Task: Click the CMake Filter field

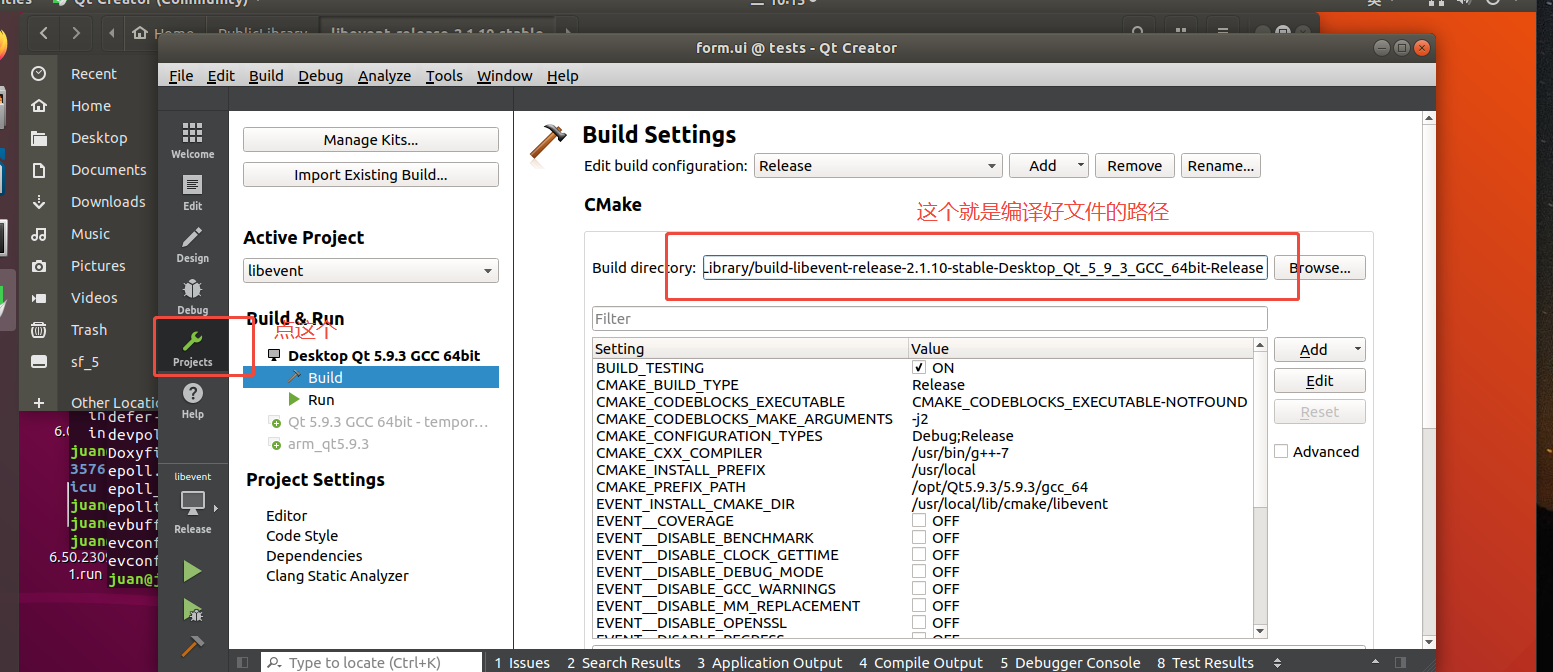Action: tap(929, 319)
